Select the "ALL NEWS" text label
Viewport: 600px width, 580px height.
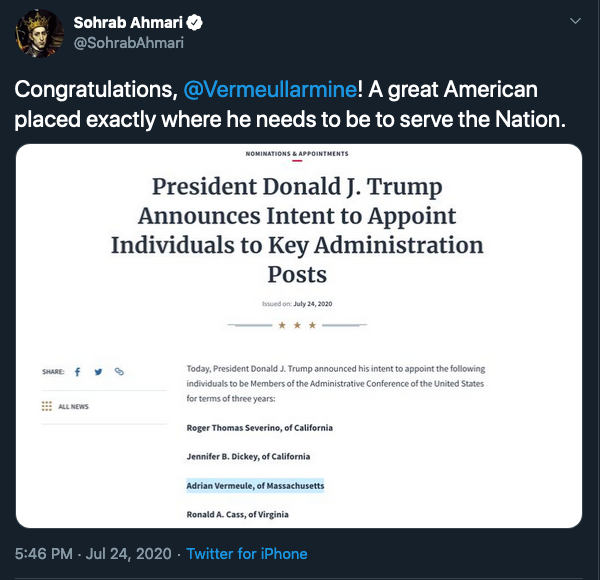pyautogui.click(x=73, y=407)
